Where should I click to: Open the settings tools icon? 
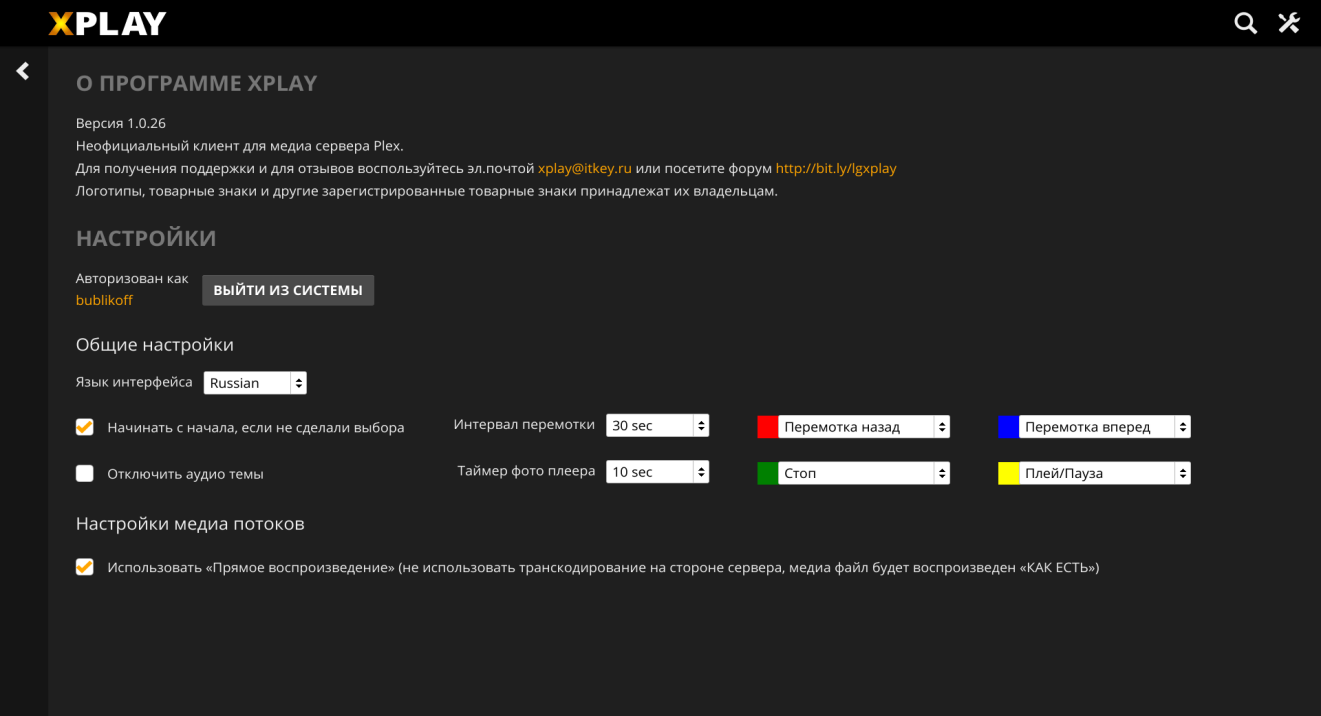tap(1289, 23)
